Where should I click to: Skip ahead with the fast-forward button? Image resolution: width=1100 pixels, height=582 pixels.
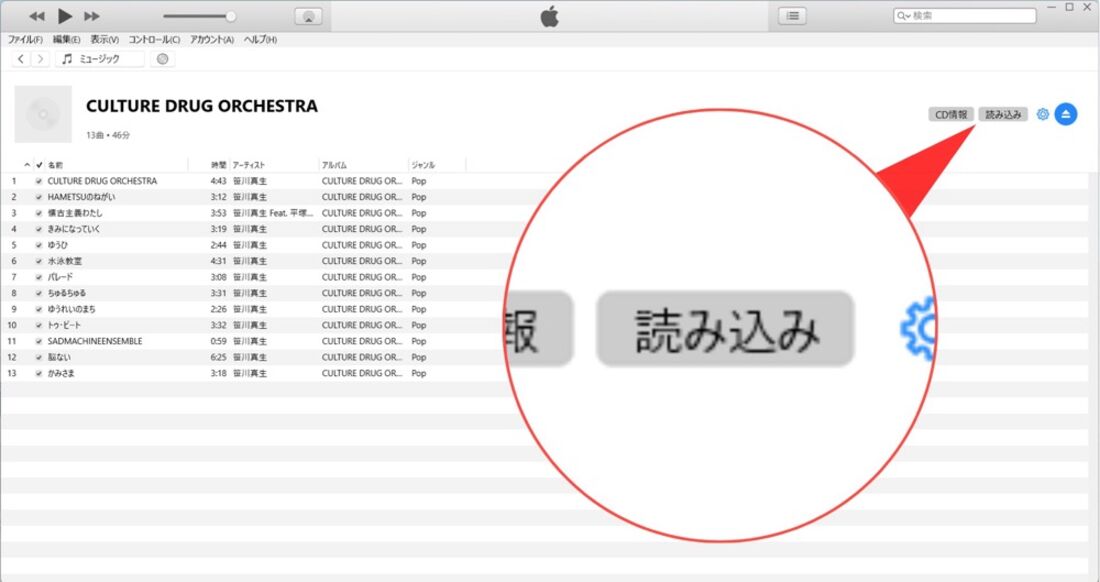coord(92,16)
